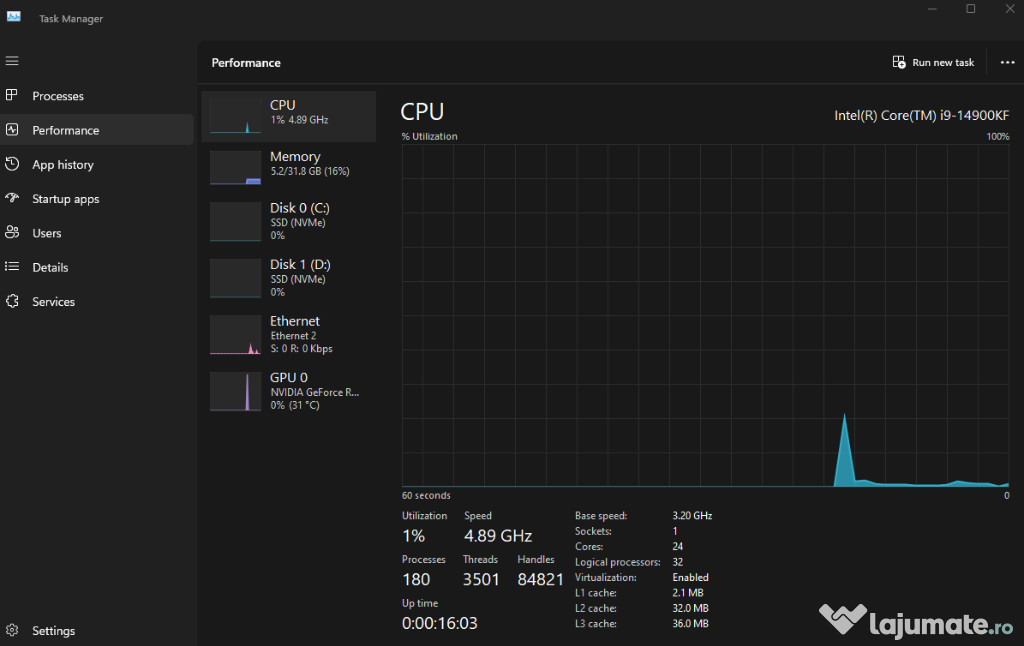The image size is (1024, 646).
Task: Click the Performance sidebar label
Action: (66, 131)
